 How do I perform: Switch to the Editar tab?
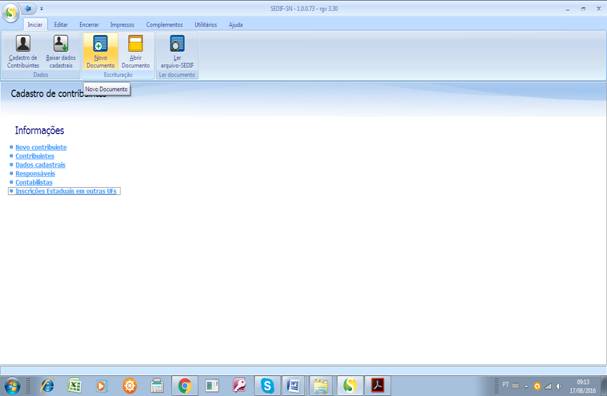[x=60, y=24]
